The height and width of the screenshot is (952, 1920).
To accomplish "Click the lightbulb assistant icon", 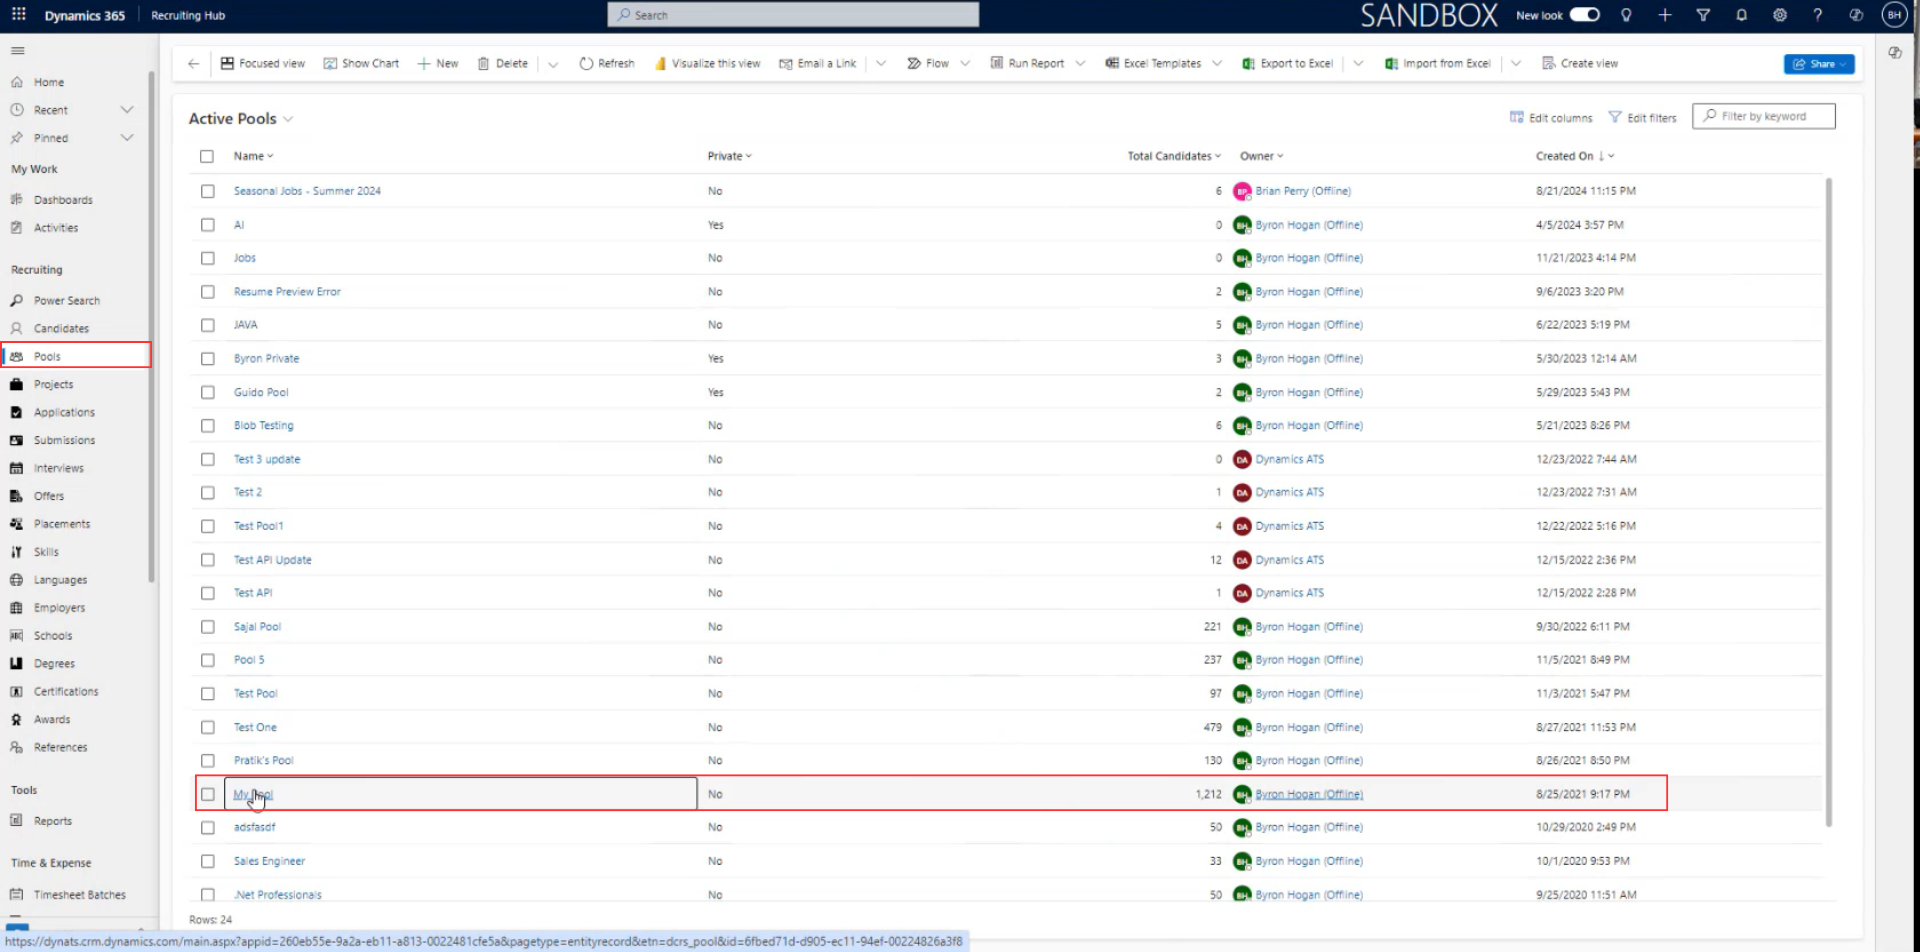I will tap(1626, 15).
